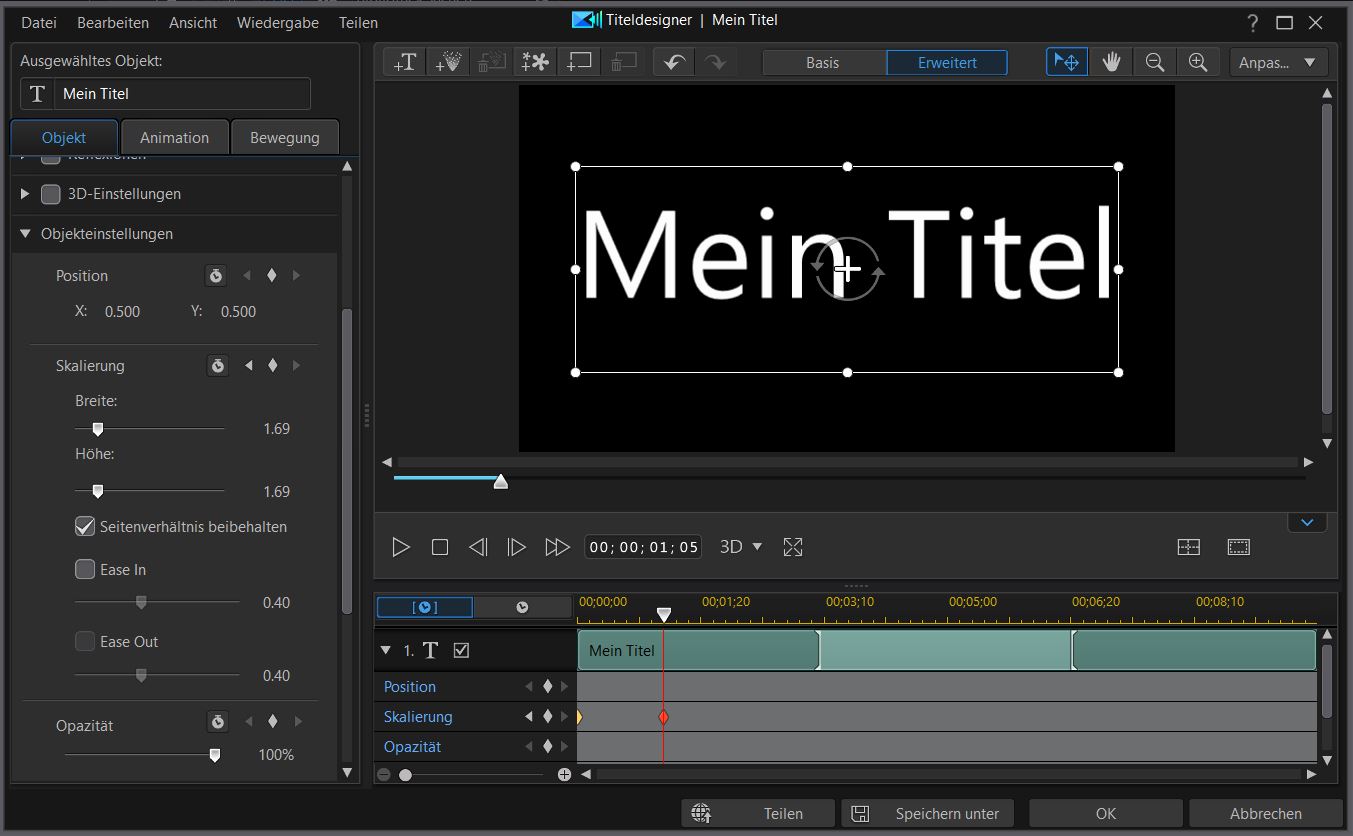This screenshot has height=836, width=1353.
Task: Select the red Skalierung keyframe on timeline
Action: [663, 717]
